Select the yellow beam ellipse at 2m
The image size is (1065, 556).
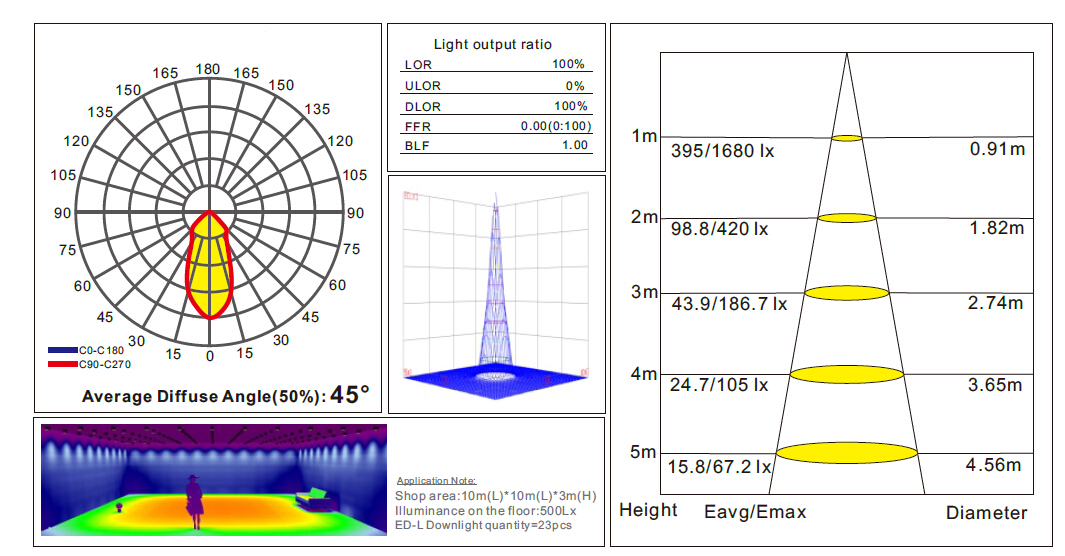[847, 217]
